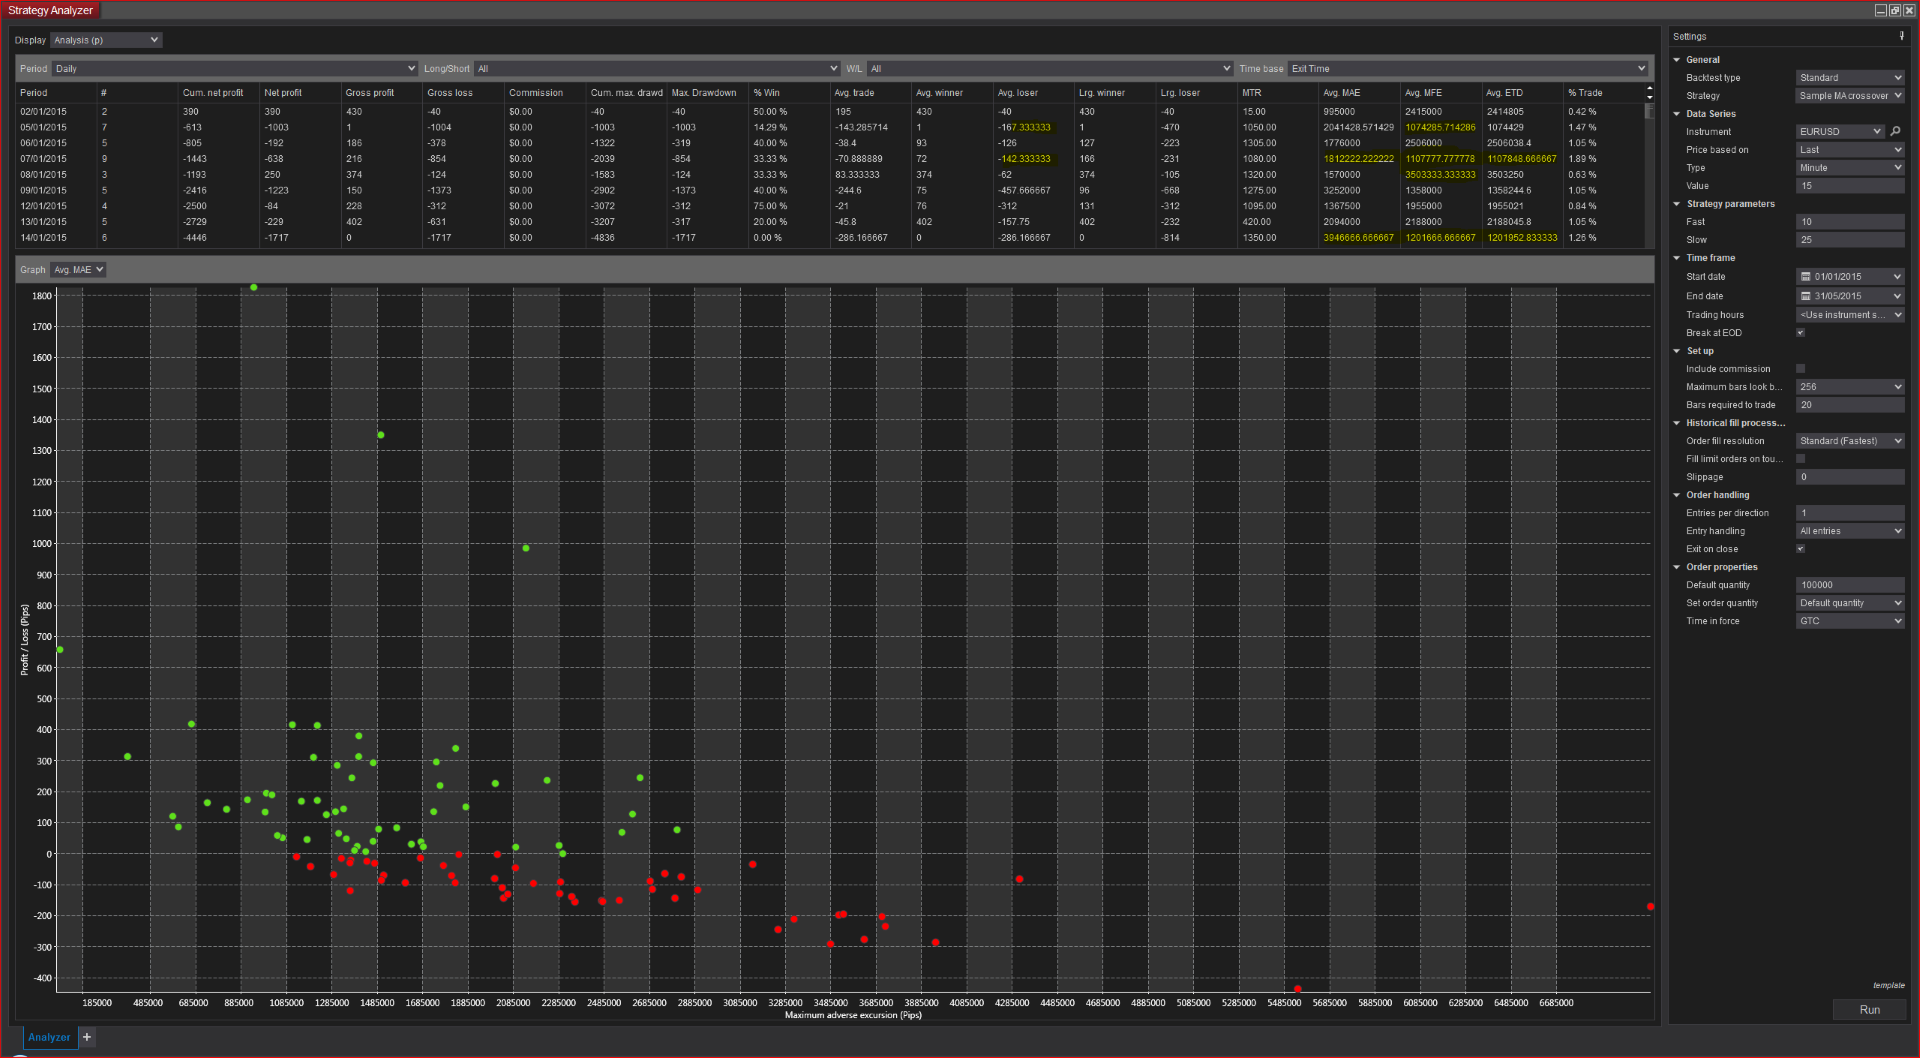This screenshot has height=1058, width=1920.
Task: Open the Time base dropdown
Action: [1467, 69]
